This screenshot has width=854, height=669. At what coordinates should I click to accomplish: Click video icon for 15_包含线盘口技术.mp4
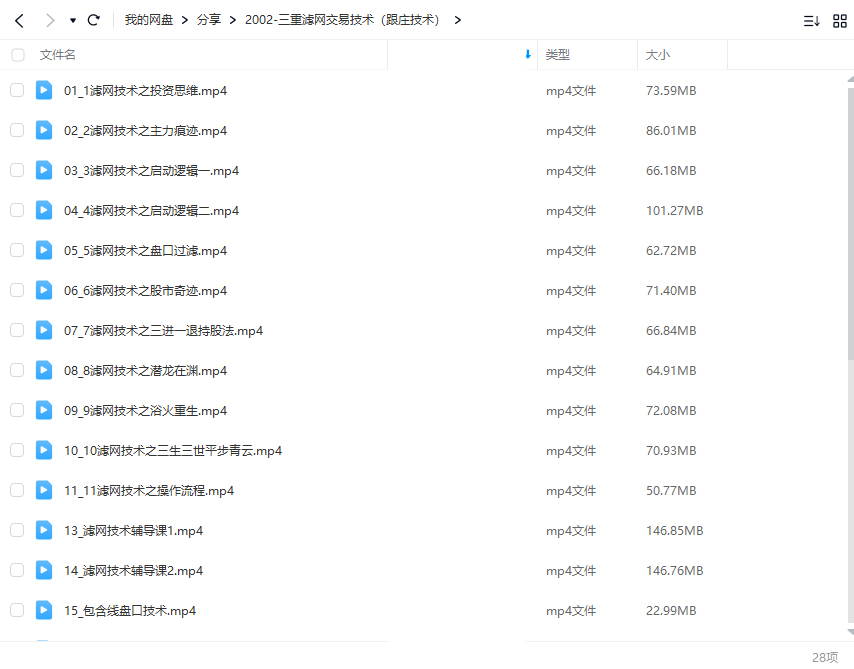44,610
